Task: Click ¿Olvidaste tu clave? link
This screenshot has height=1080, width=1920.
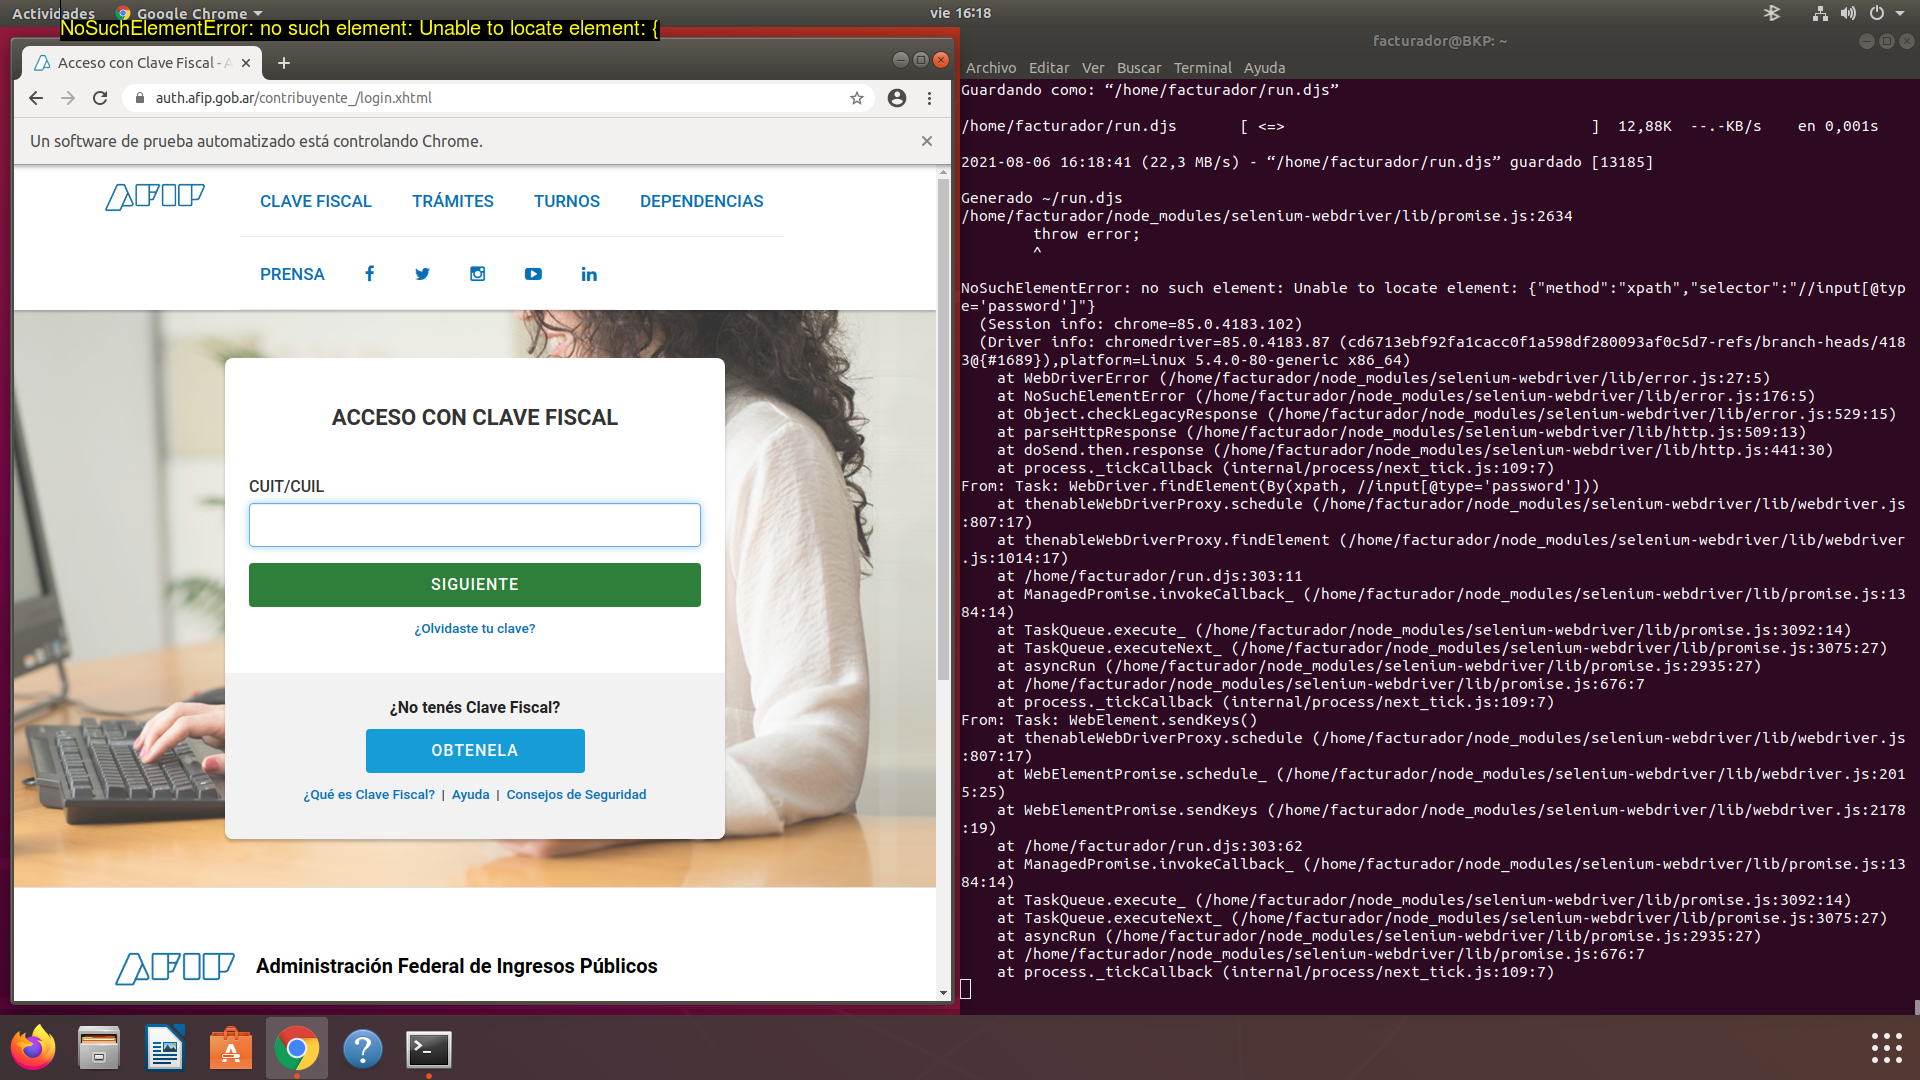Action: pyautogui.click(x=475, y=629)
